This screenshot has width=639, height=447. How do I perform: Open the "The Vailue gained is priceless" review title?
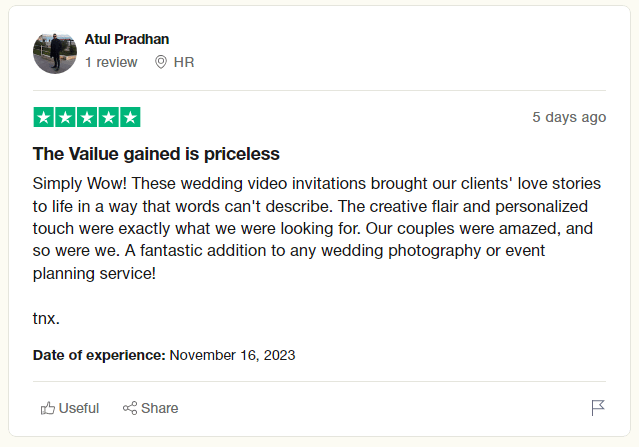[156, 154]
